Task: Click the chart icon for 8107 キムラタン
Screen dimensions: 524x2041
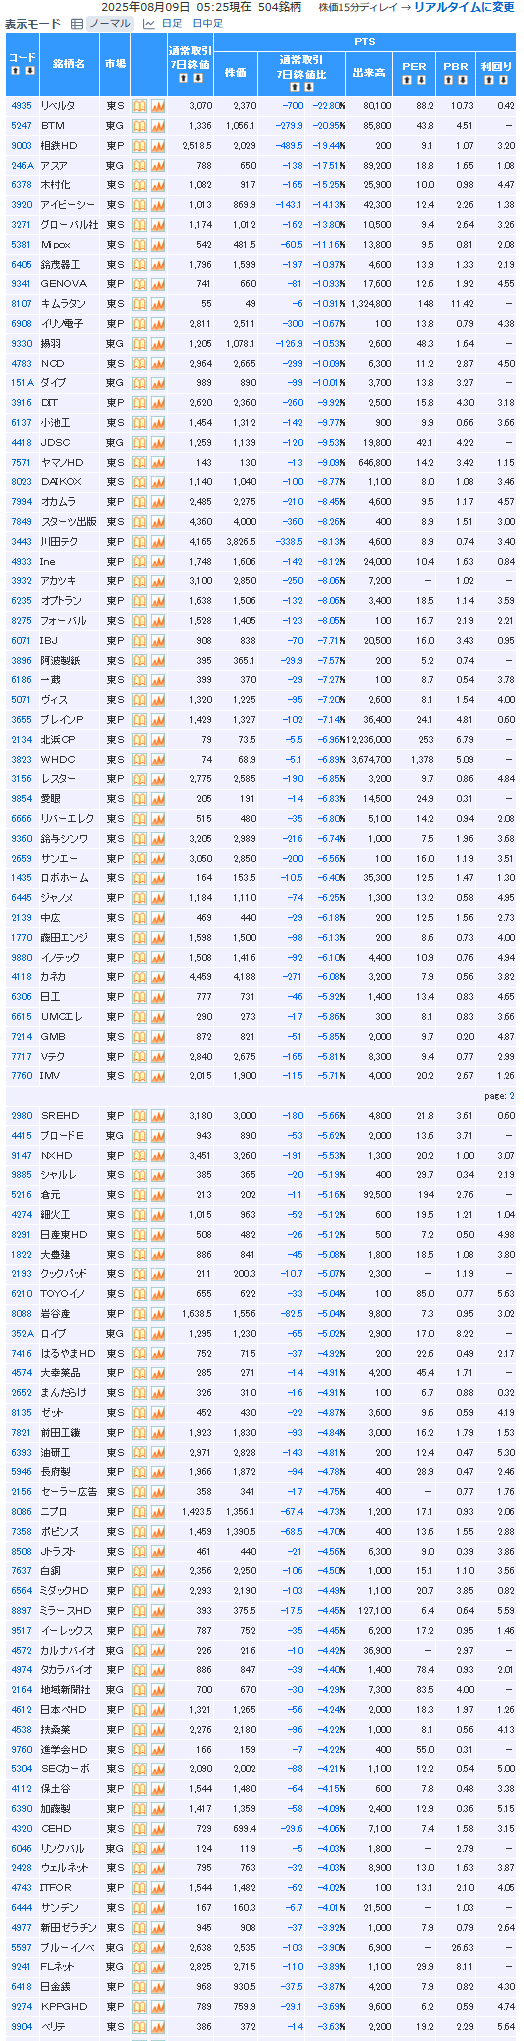Action: pos(157,304)
